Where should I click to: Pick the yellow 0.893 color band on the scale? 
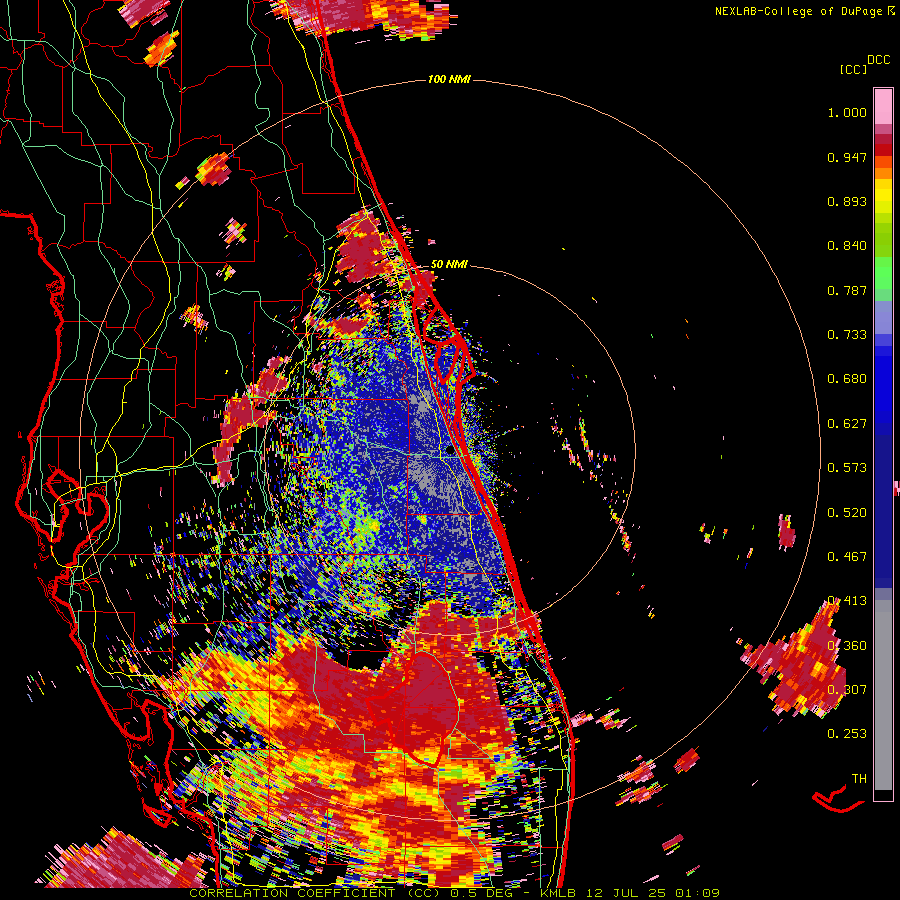883,196
